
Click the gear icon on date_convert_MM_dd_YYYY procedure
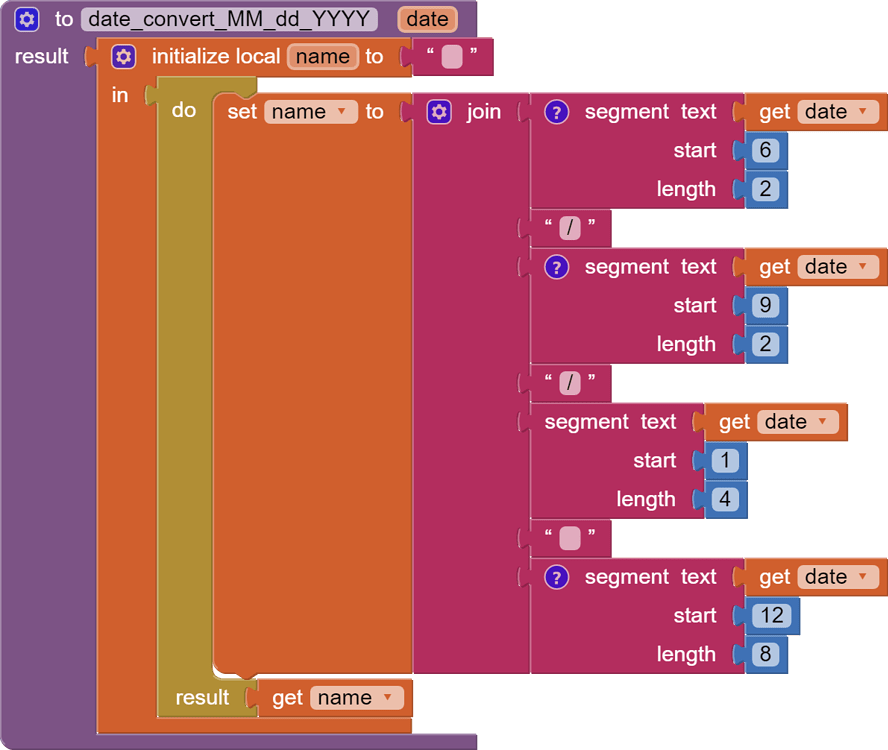pos(27,19)
